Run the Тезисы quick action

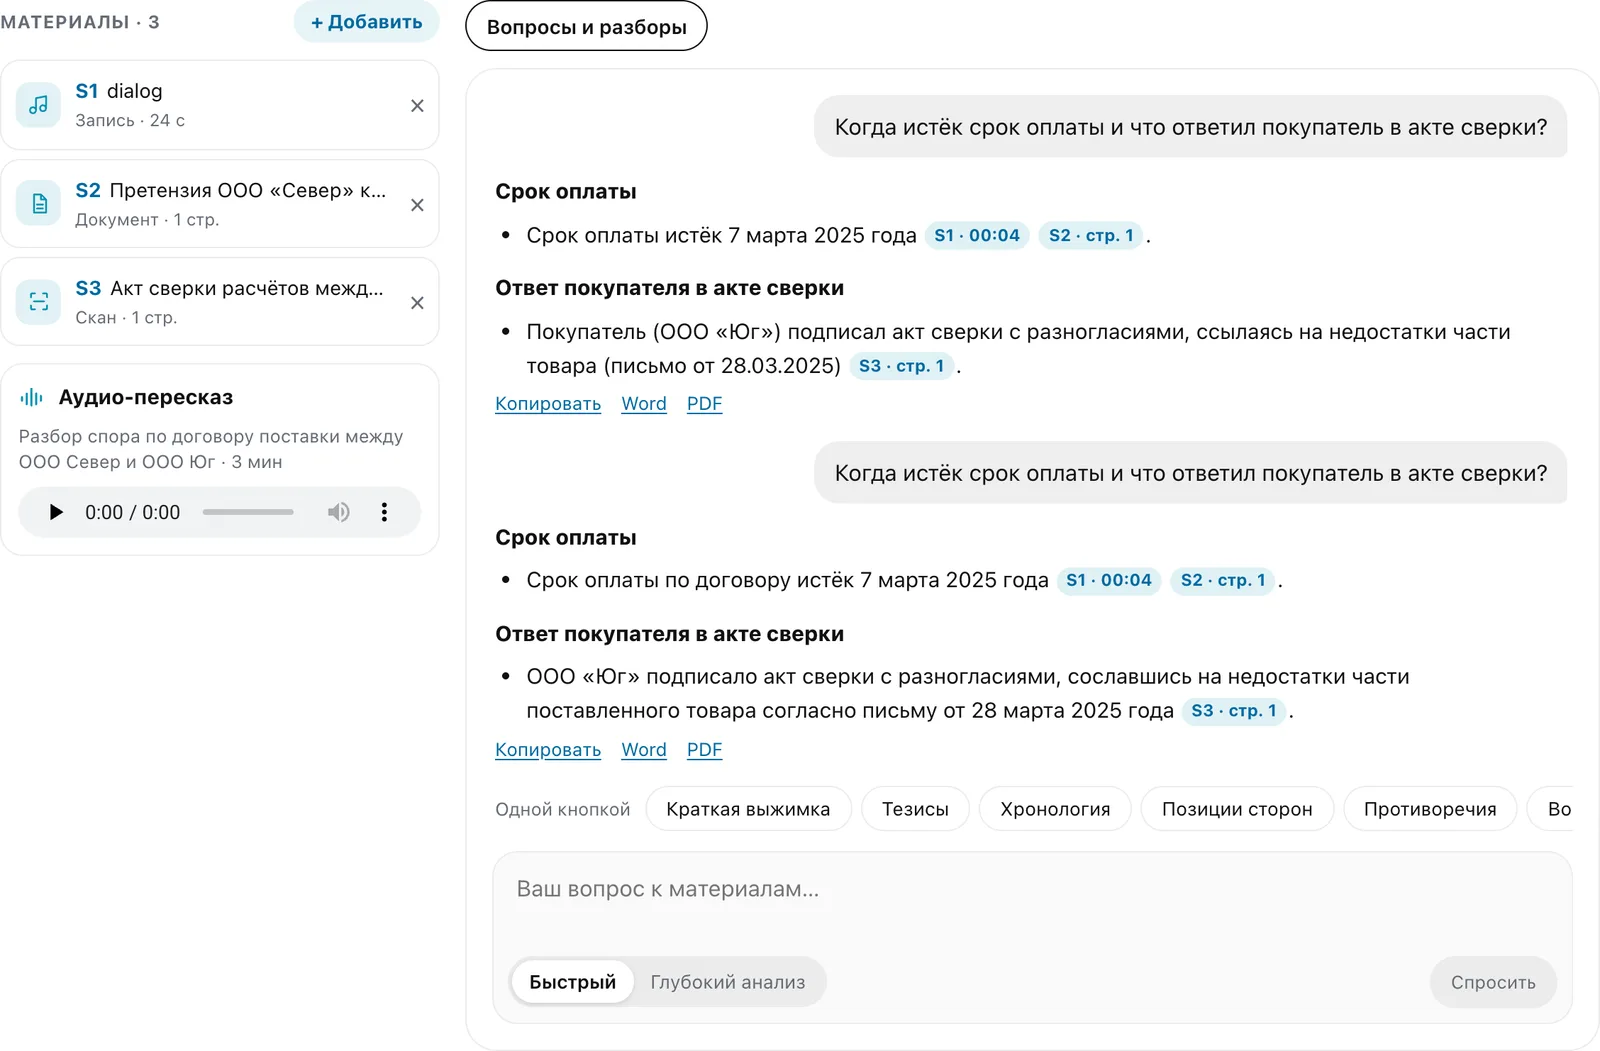coord(915,809)
